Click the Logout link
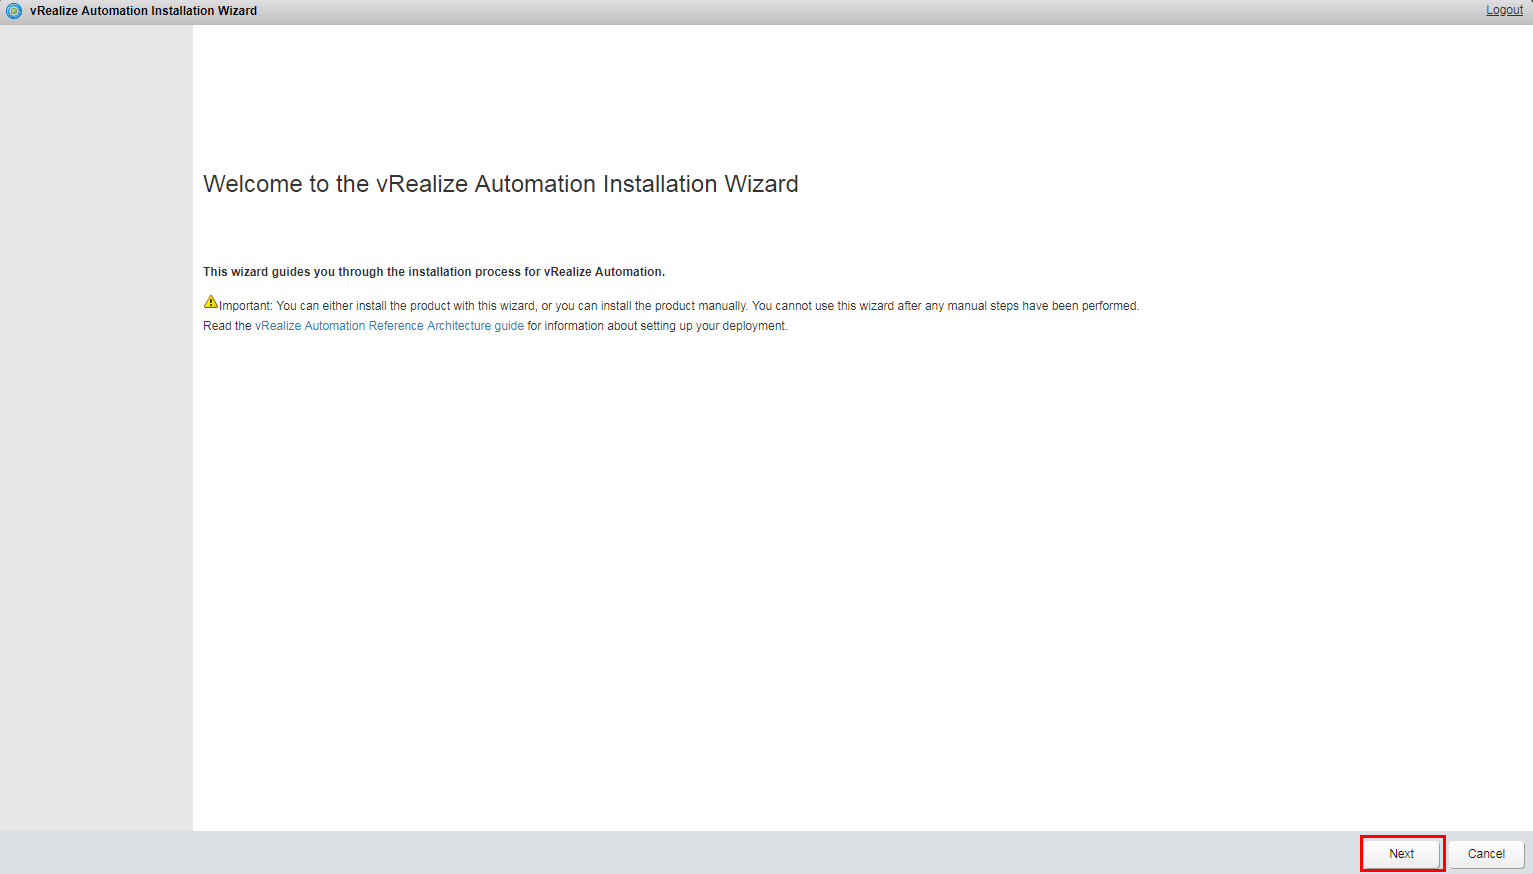This screenshot has height=874, width=1533. coord(1504,10)
